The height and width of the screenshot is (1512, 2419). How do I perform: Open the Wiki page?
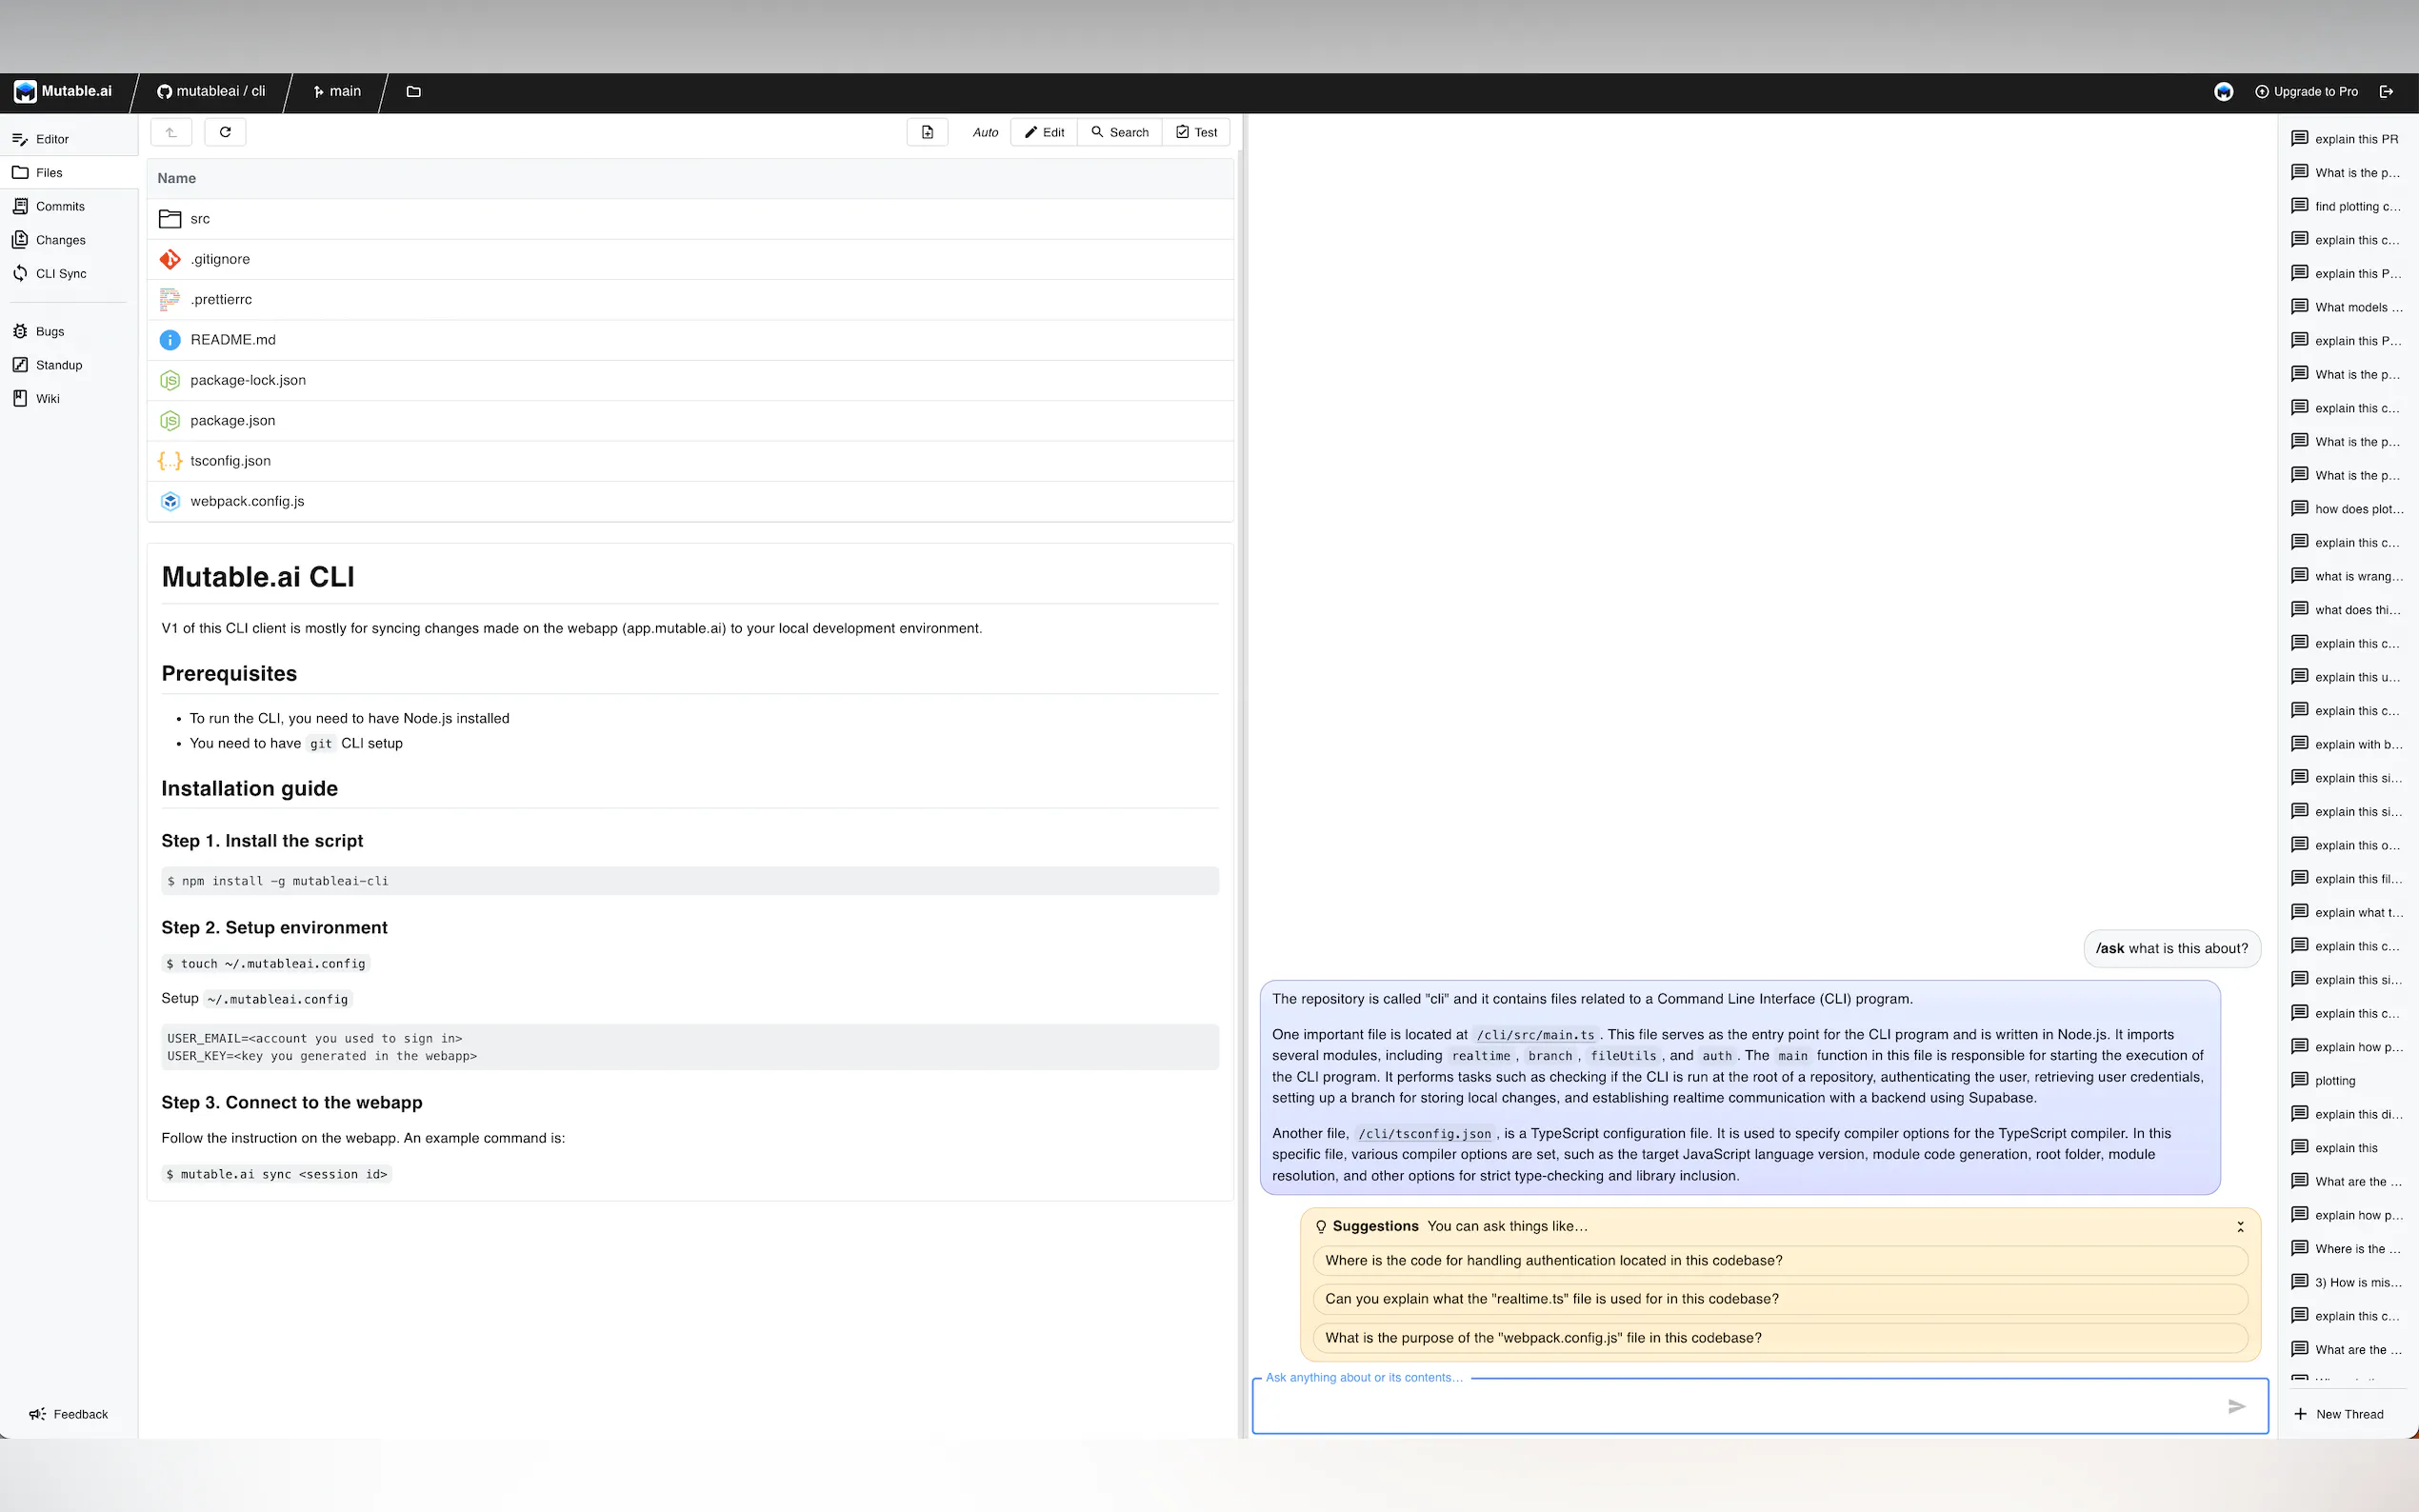coord(69,398)
